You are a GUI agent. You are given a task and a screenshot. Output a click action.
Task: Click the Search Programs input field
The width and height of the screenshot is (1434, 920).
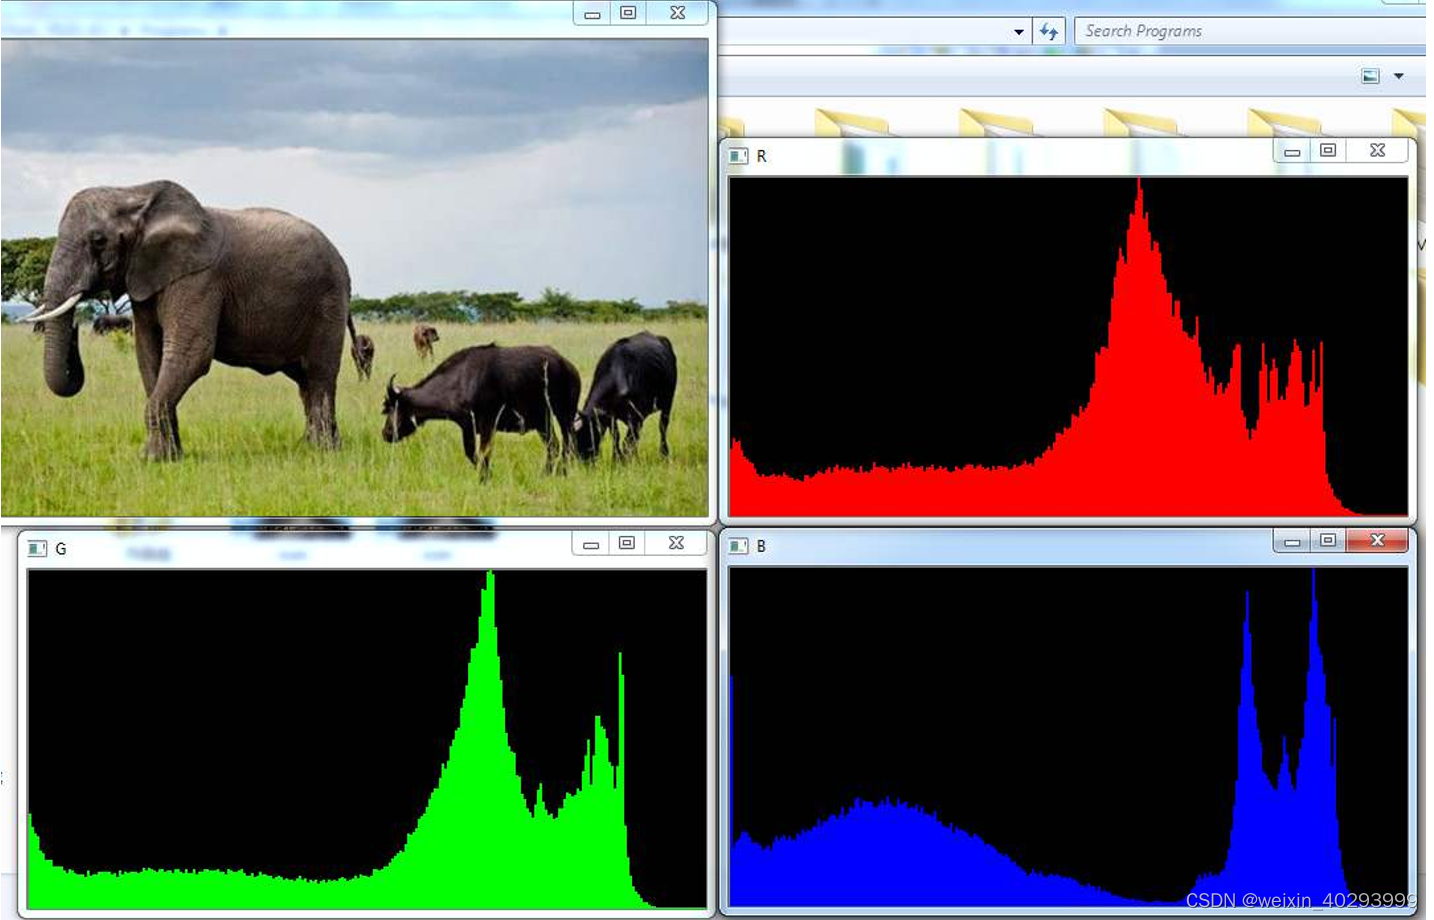coord(1250,31)
